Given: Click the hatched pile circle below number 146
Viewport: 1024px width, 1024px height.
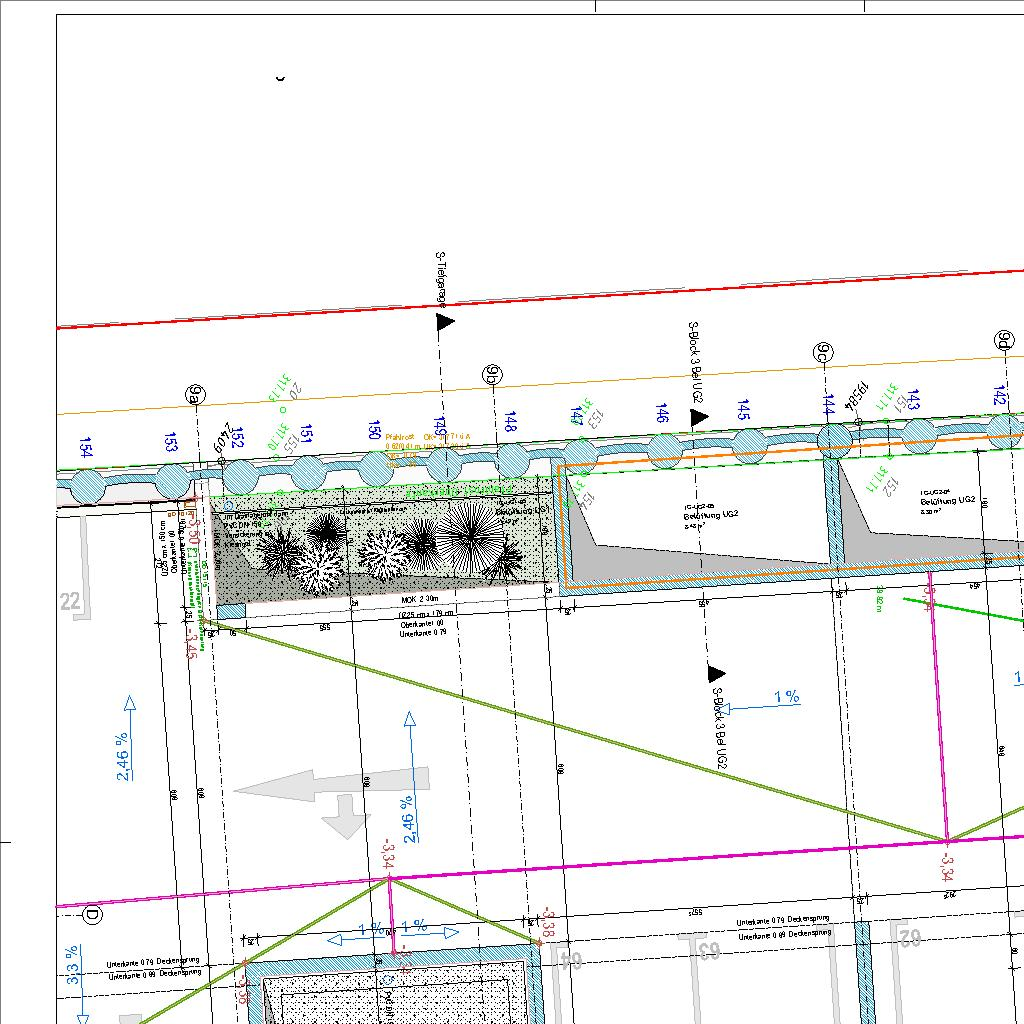Looking at the screenshot, I should click(665, 451).
